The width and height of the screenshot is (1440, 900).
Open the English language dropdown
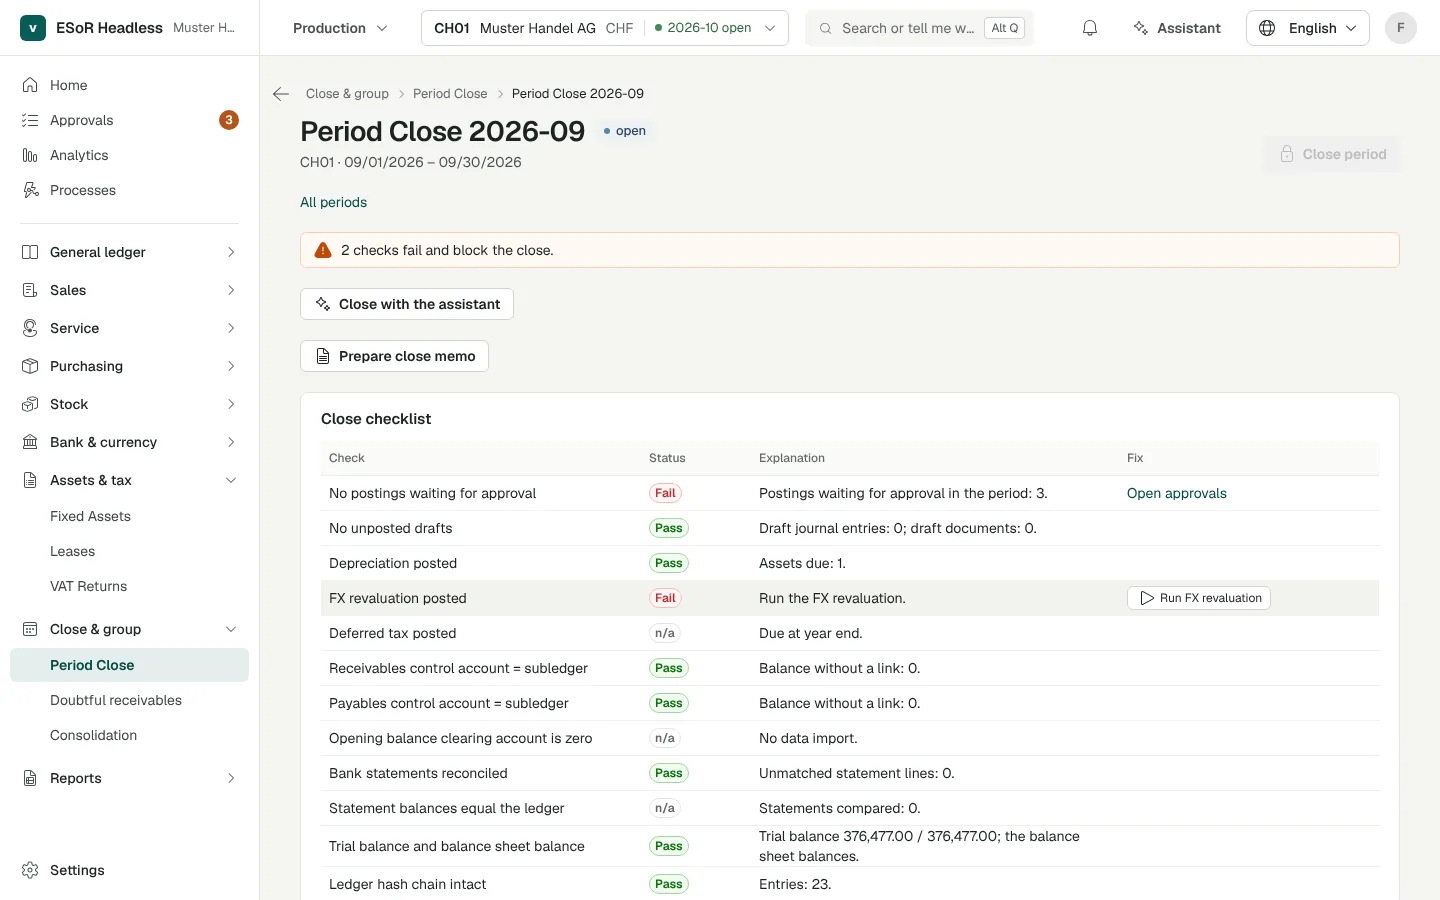1308,28
